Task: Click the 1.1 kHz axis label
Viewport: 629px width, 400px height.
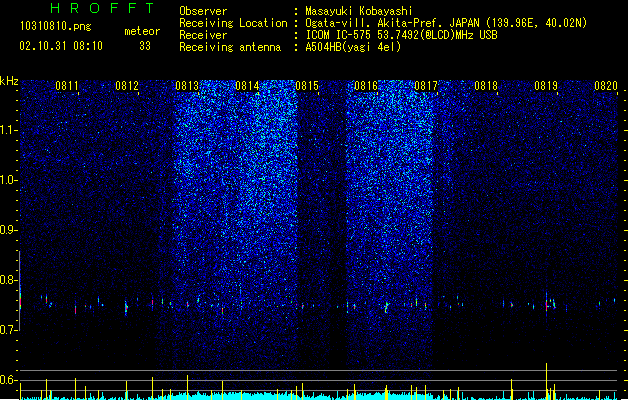Action: pos(9,130)
